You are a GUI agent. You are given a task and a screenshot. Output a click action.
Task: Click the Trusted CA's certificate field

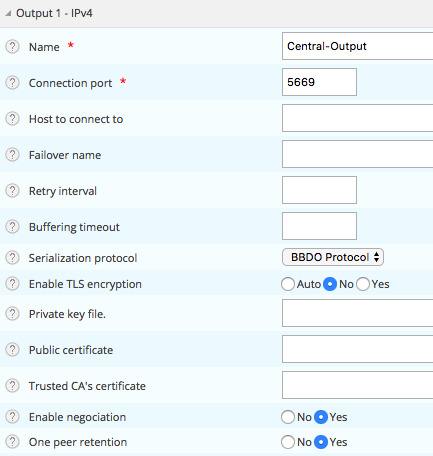[357, 385]
